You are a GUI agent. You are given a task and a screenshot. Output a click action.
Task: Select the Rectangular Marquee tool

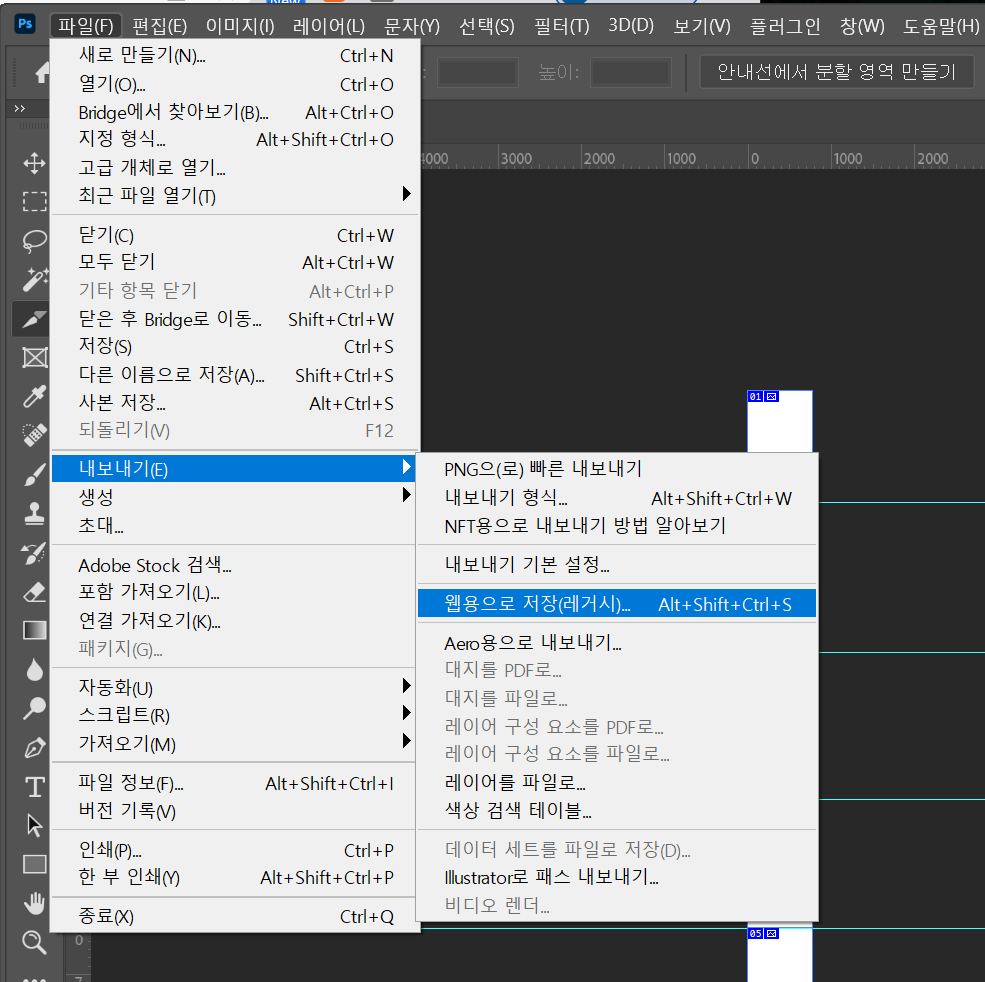33,201
